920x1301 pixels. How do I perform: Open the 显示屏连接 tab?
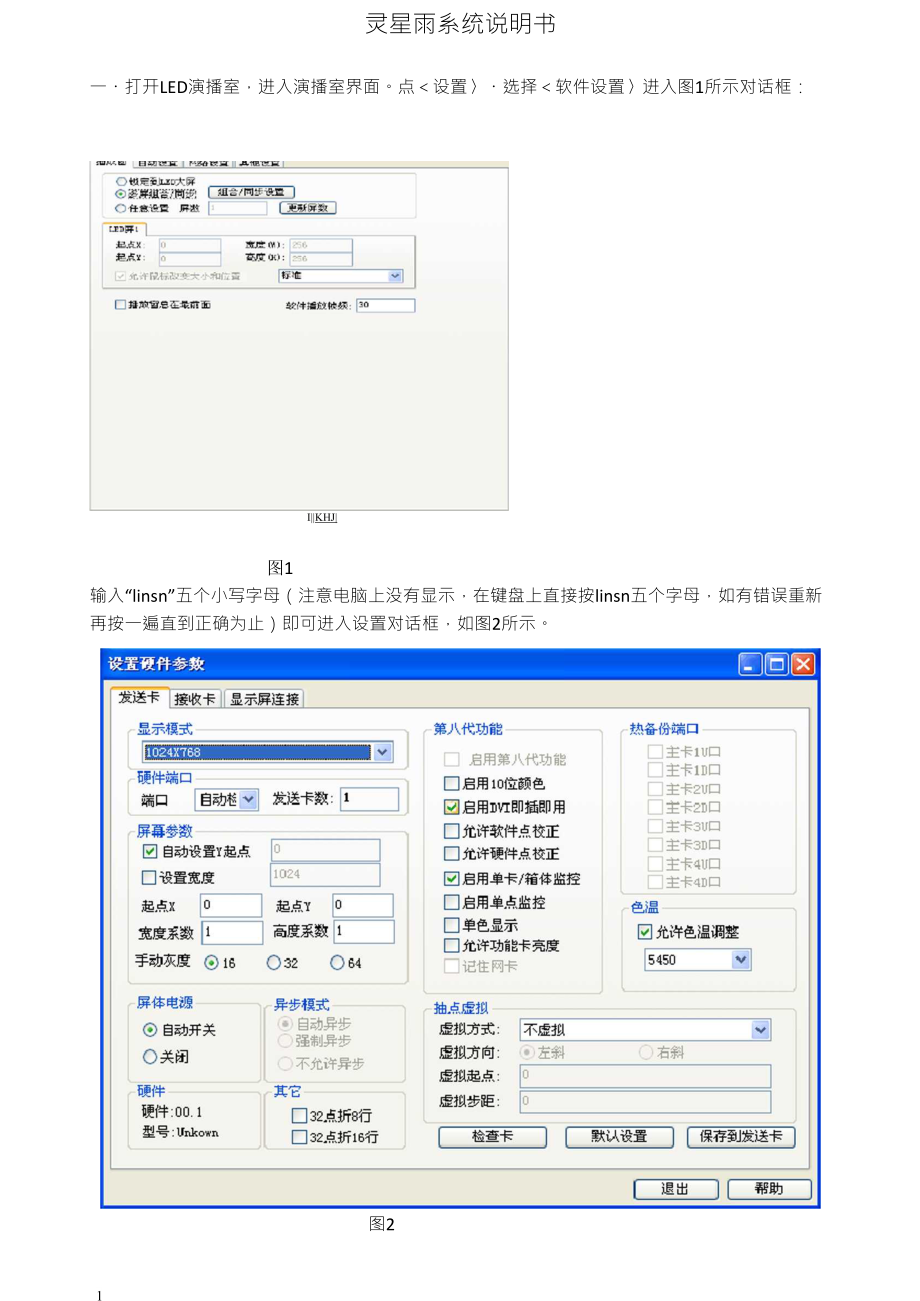[x=264, y=699]
